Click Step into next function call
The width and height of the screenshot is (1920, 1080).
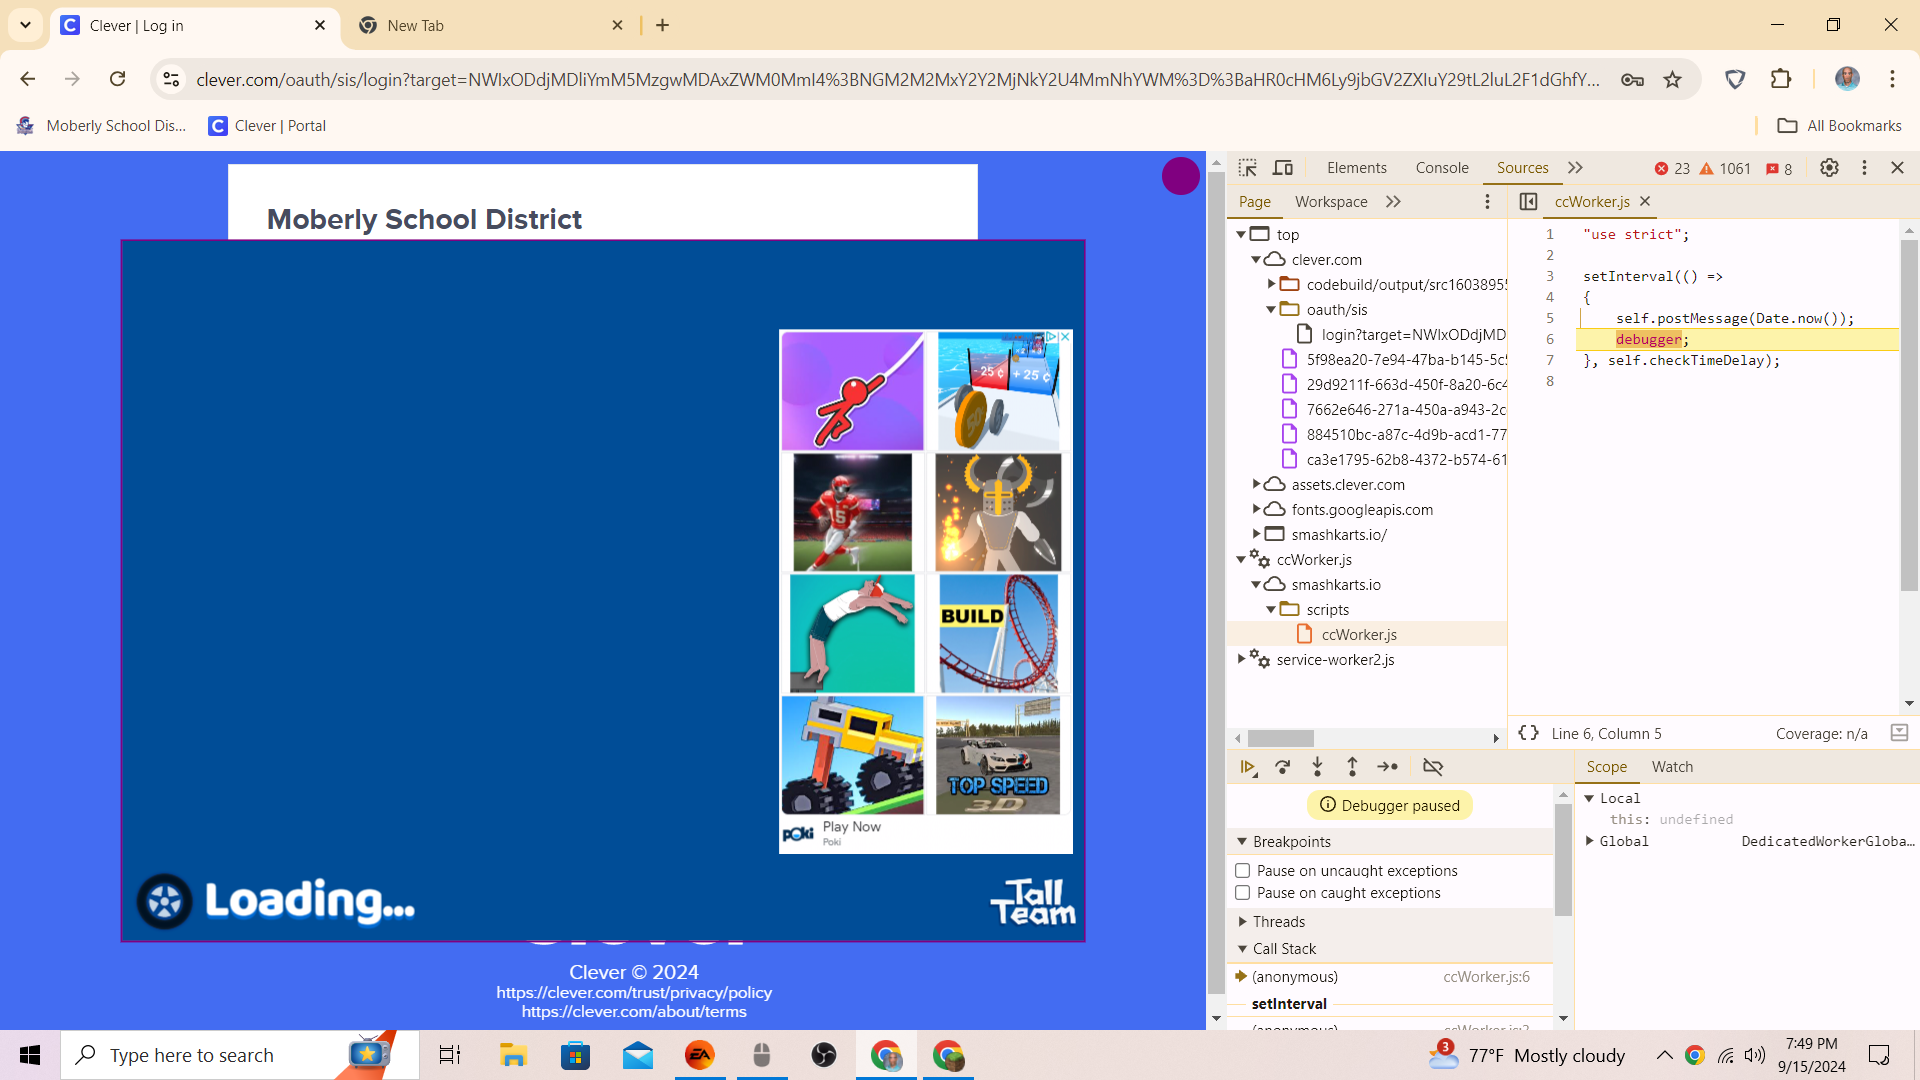tap(1317, 767)
